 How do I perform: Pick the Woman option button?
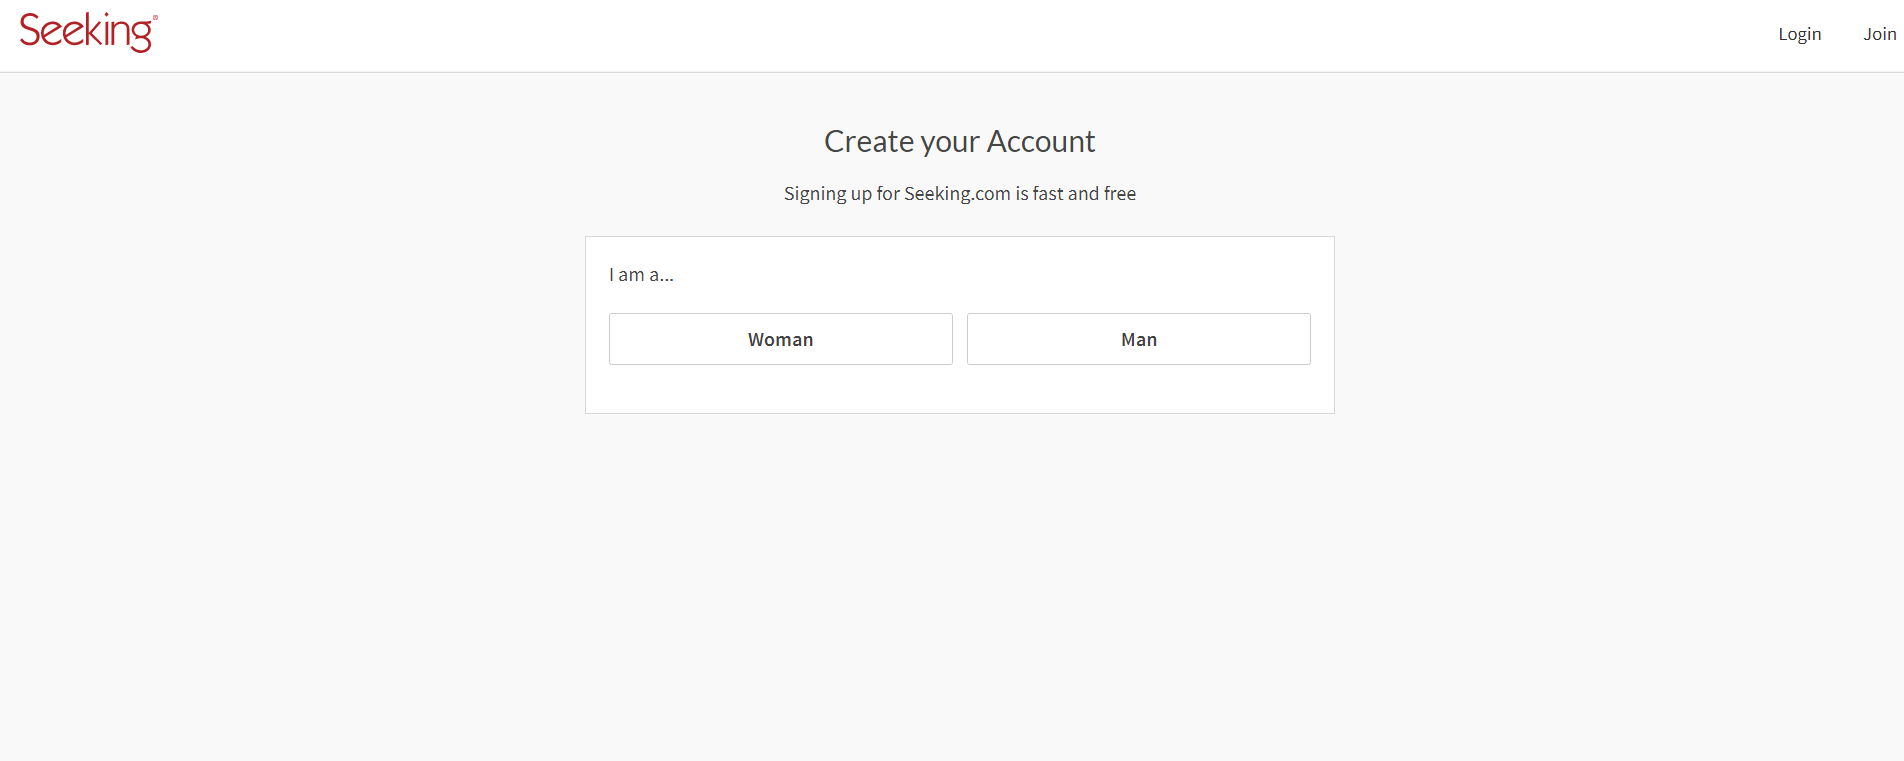(x=780, y=339)
